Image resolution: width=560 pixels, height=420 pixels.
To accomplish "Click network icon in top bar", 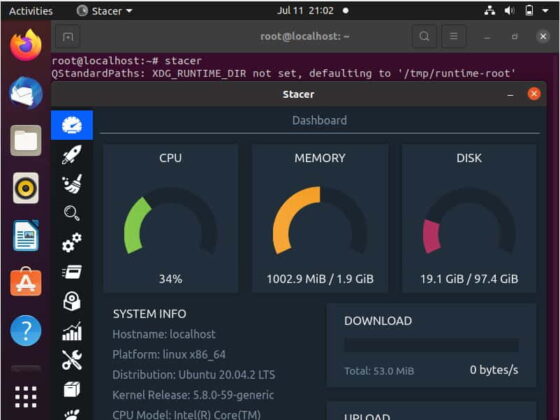I will click(490, 11).
